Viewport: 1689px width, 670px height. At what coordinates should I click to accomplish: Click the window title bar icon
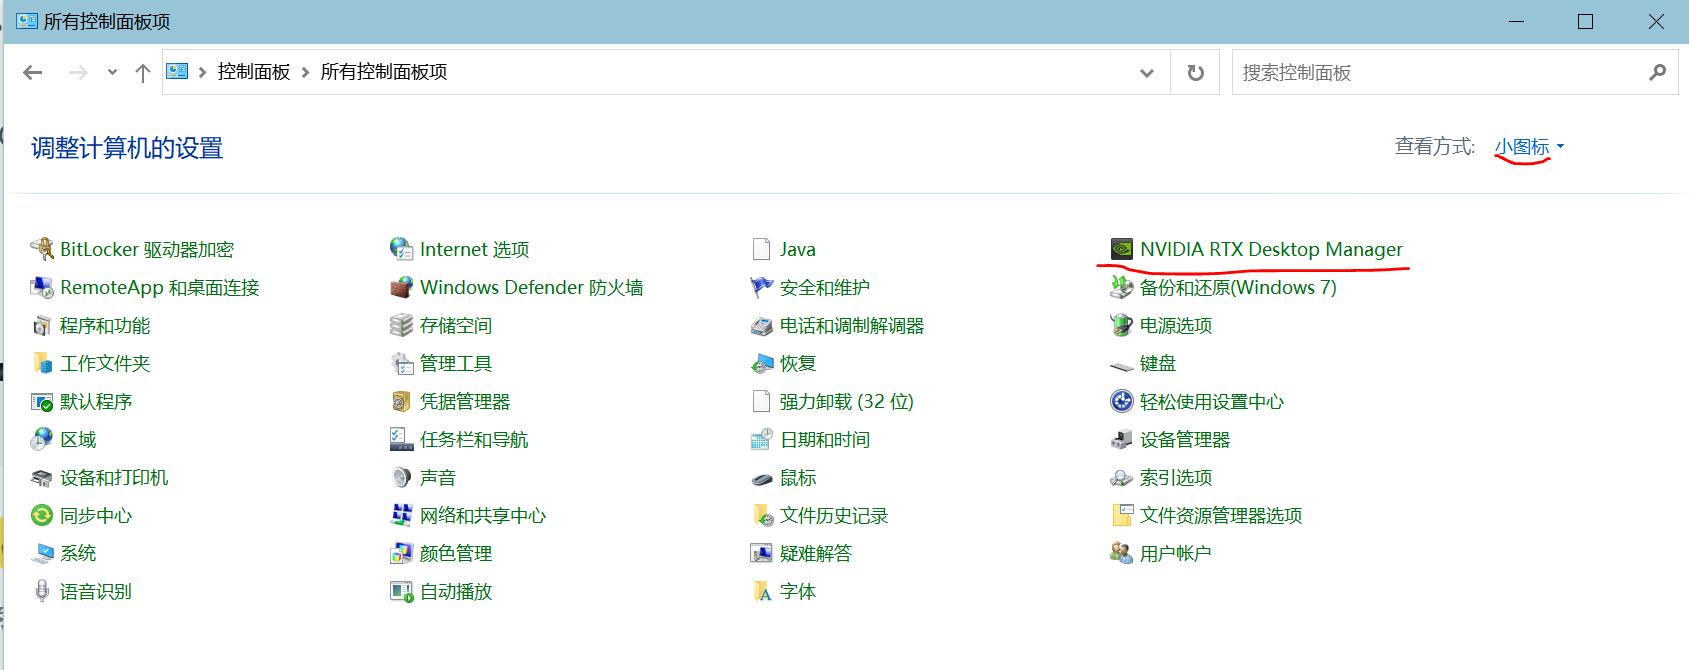coord(27,21)
